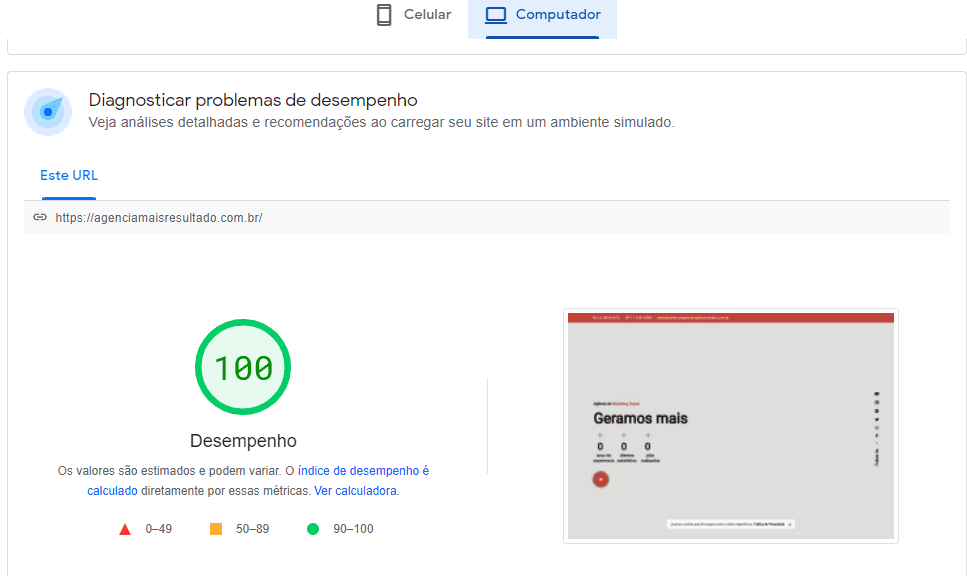Click the Desempenho label below the gauge
The image size is (967, 576).
click(x=242, y=440)
